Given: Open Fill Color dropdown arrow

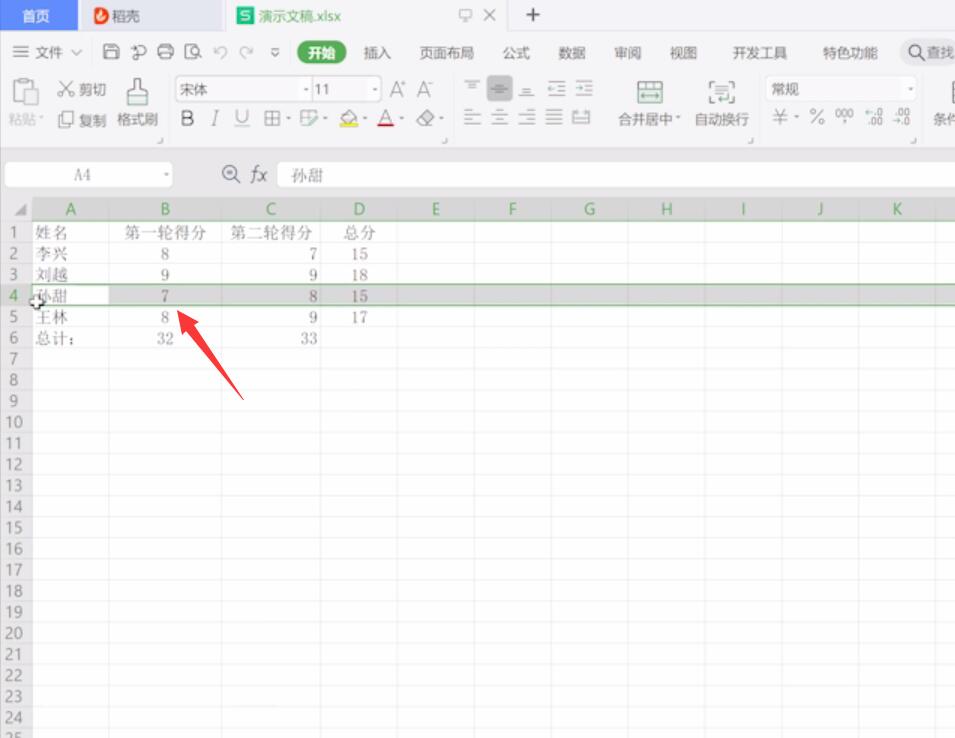Looking at the screenshot, I should pos(364,118).
